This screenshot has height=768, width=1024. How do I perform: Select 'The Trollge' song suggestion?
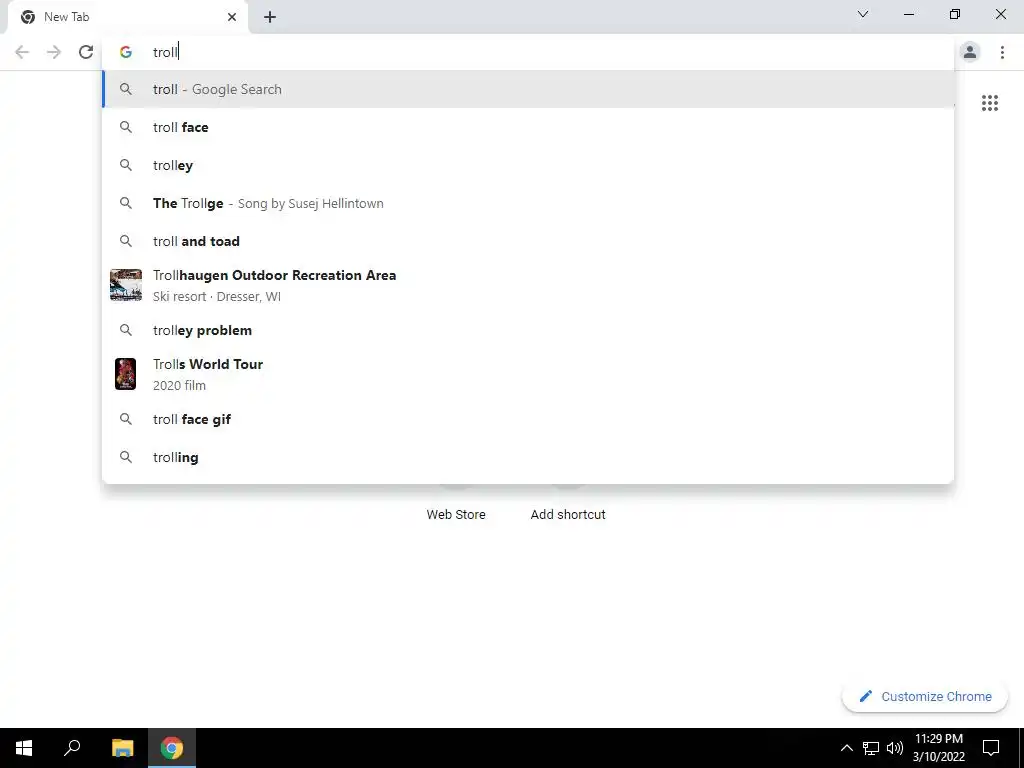click(x=528, y=203)
